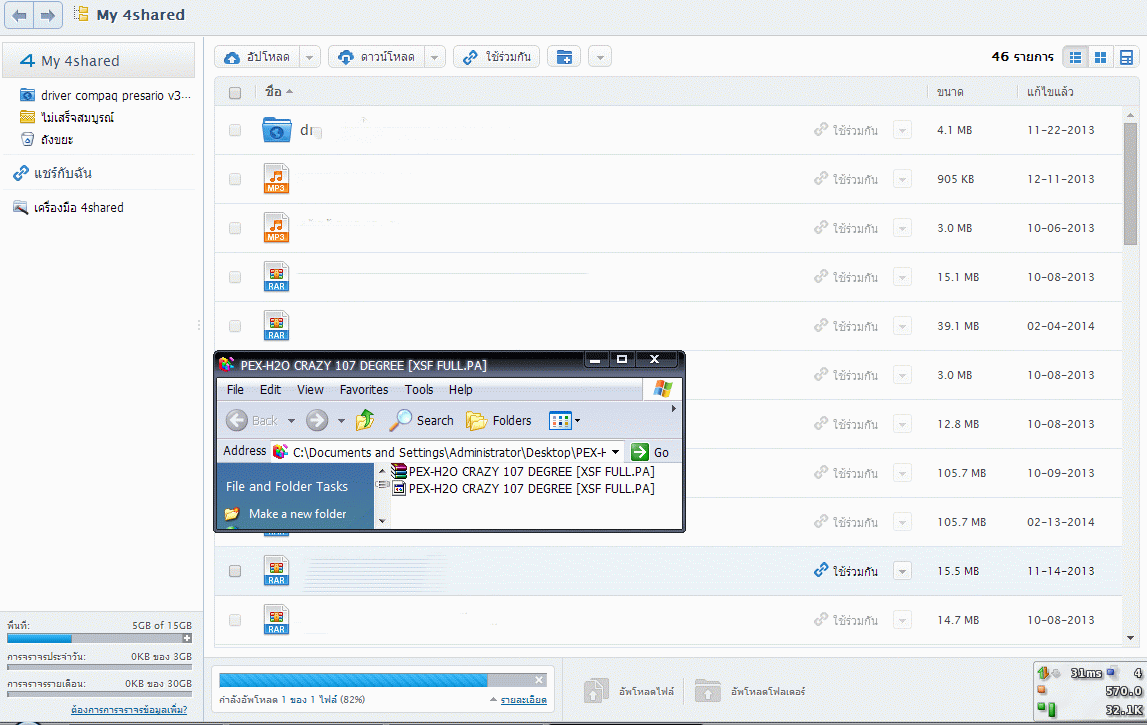
Task: Cancel the upload with the progress X button
Action: coord(539,680)
